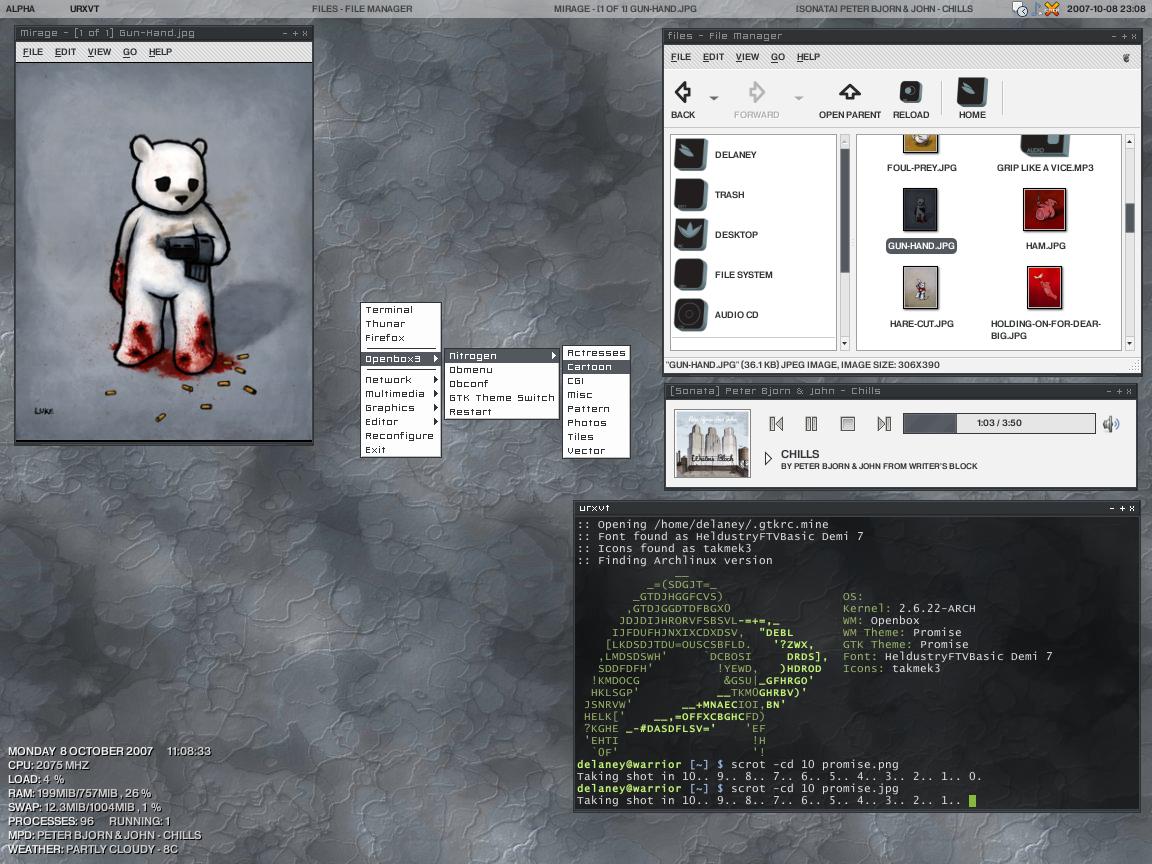
Task: Open Edit menu in Mirage window
Action: tap(65, 52)
